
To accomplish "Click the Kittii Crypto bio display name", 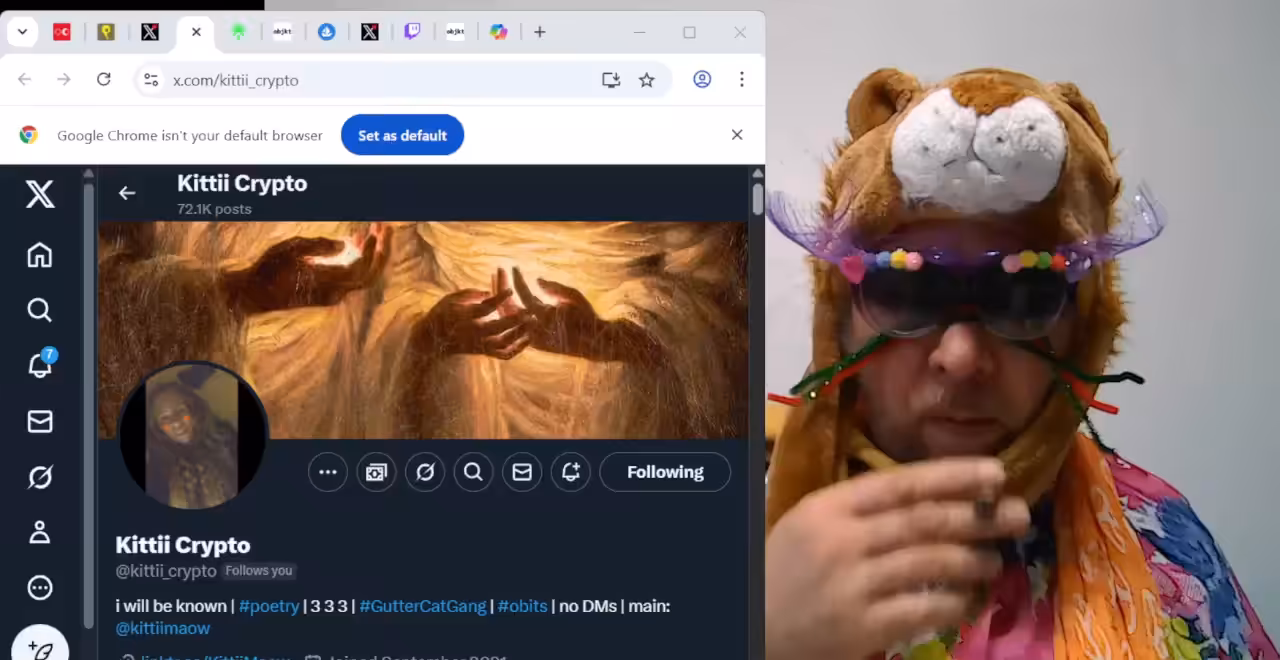I will pyautogui.click(x=183, y=545).
